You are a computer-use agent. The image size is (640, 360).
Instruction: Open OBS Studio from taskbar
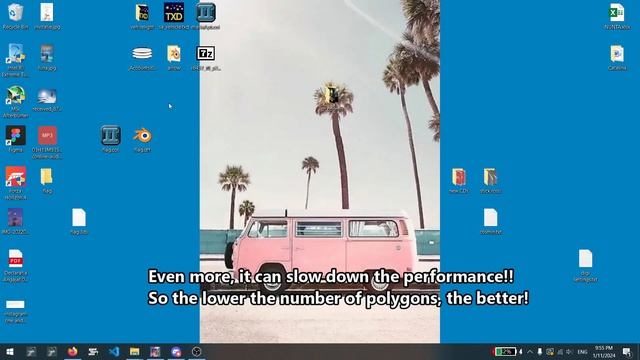tap(196, 351)
